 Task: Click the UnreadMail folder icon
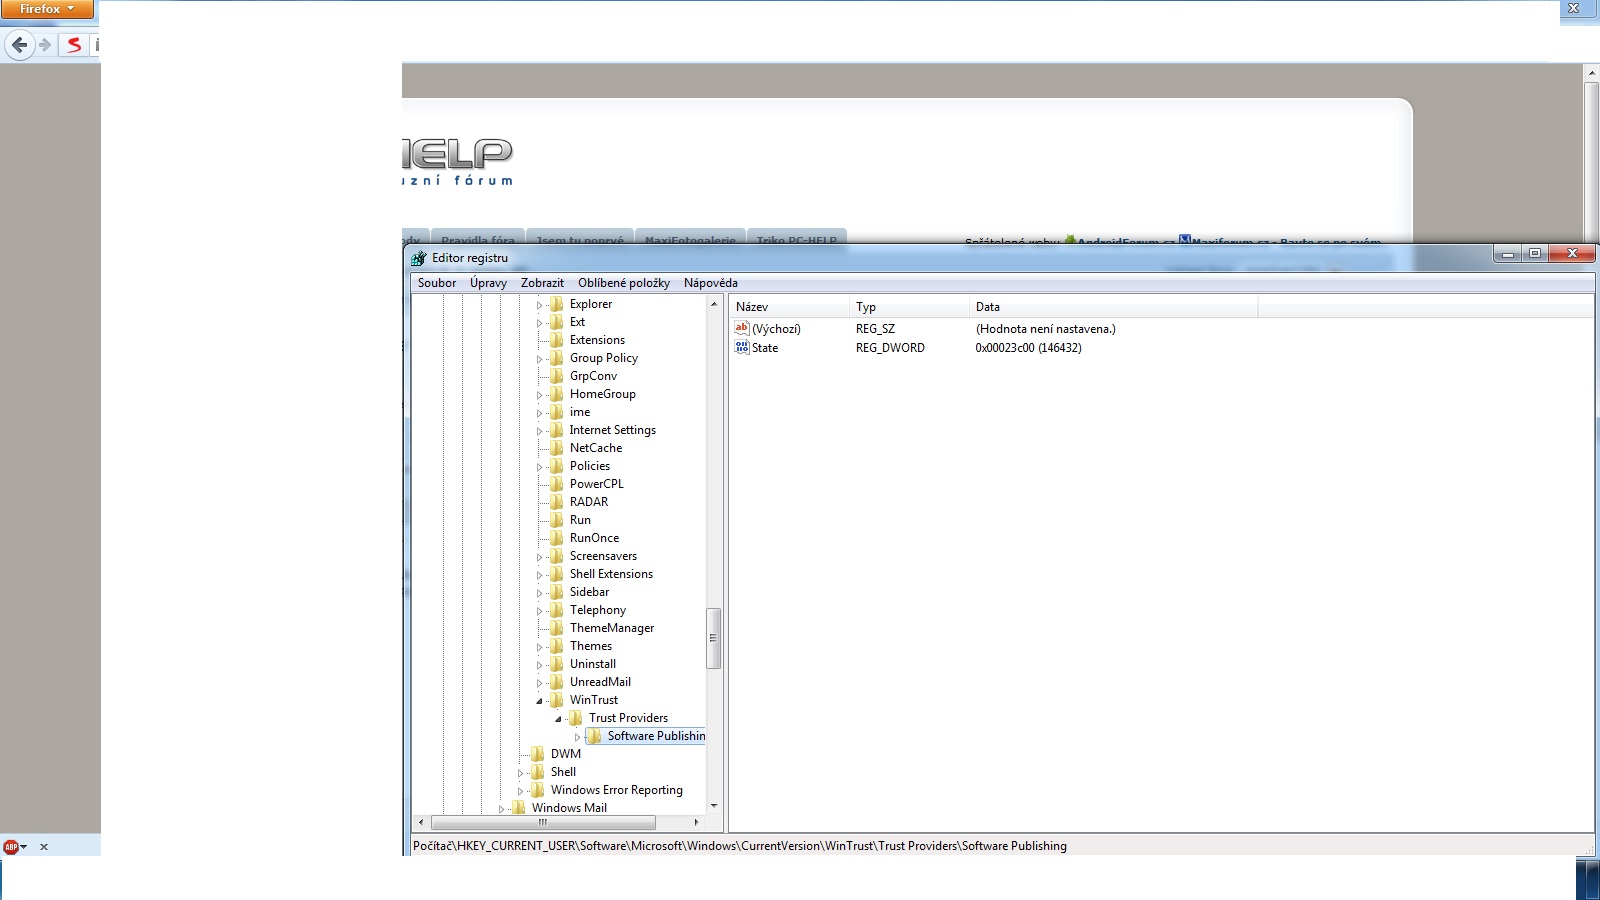click(557, 682)
